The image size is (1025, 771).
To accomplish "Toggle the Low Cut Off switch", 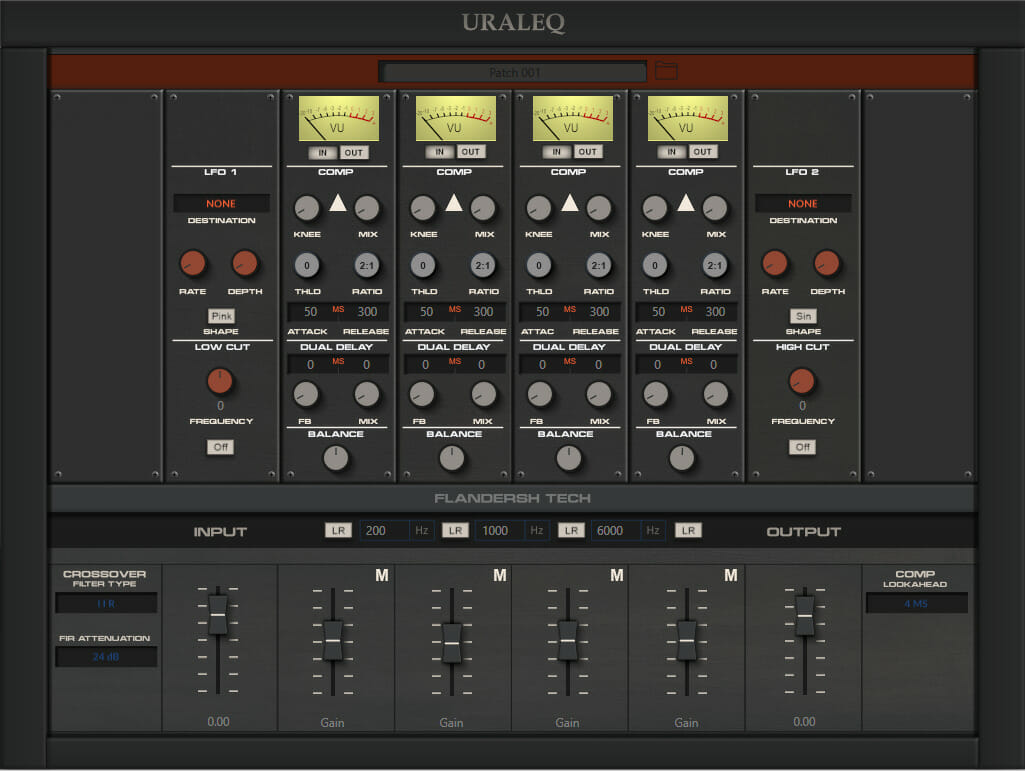I will click(x=220, y=447).
